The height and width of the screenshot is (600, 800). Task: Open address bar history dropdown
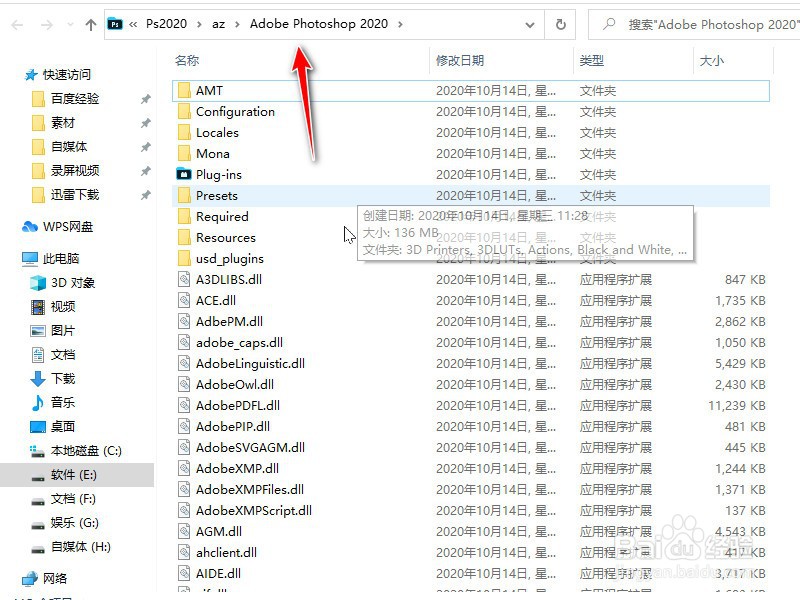(530, 24)
